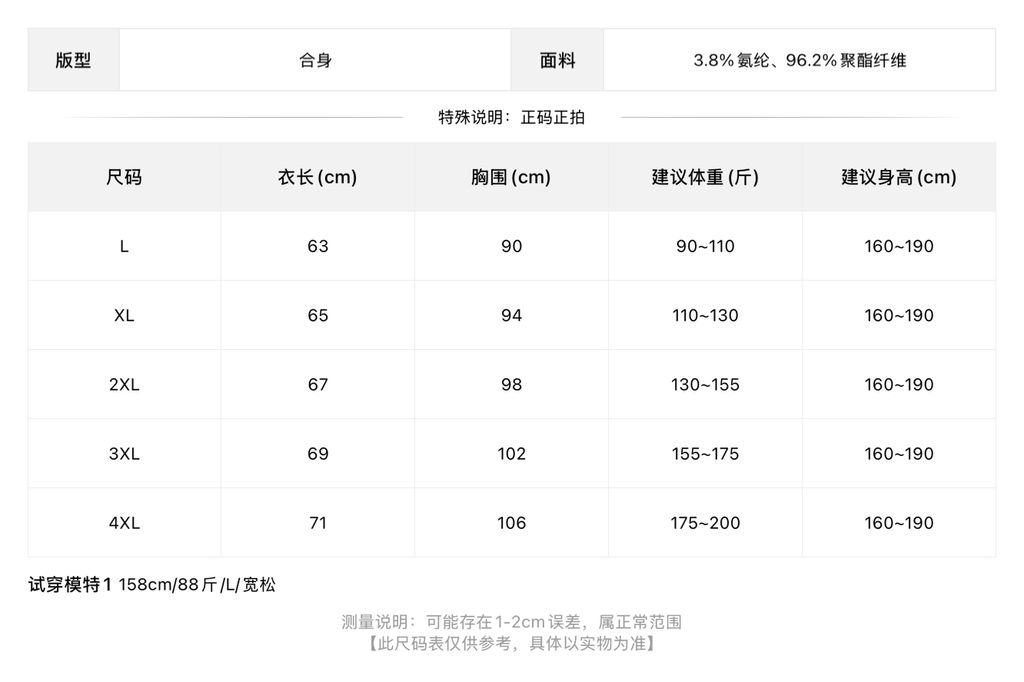The image size is (1024, 682).
Task: Click the 衣长(cm) column header
Action: pos(317,177)
